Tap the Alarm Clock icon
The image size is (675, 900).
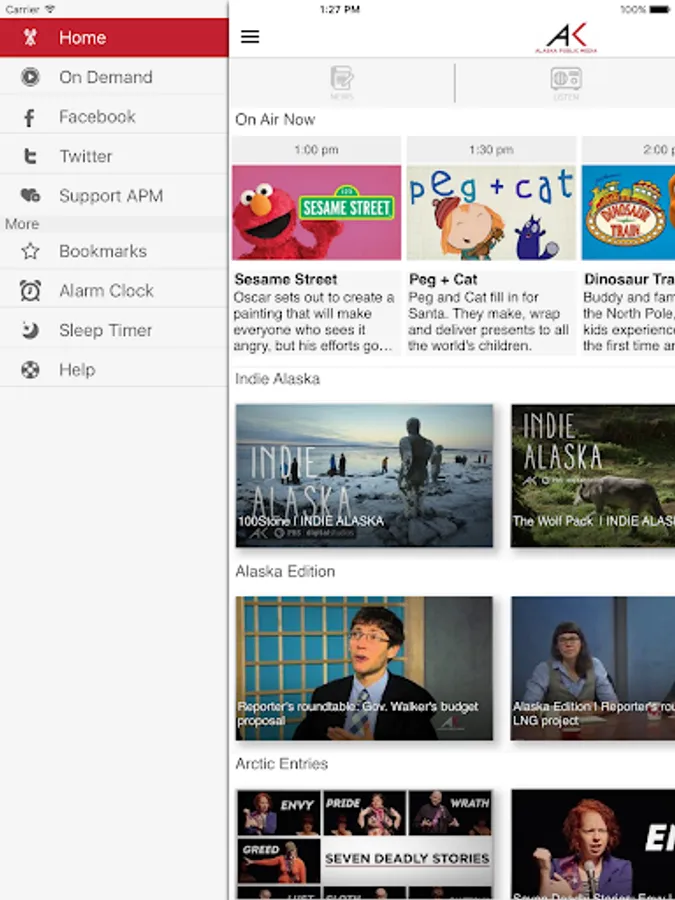(30, 290)
